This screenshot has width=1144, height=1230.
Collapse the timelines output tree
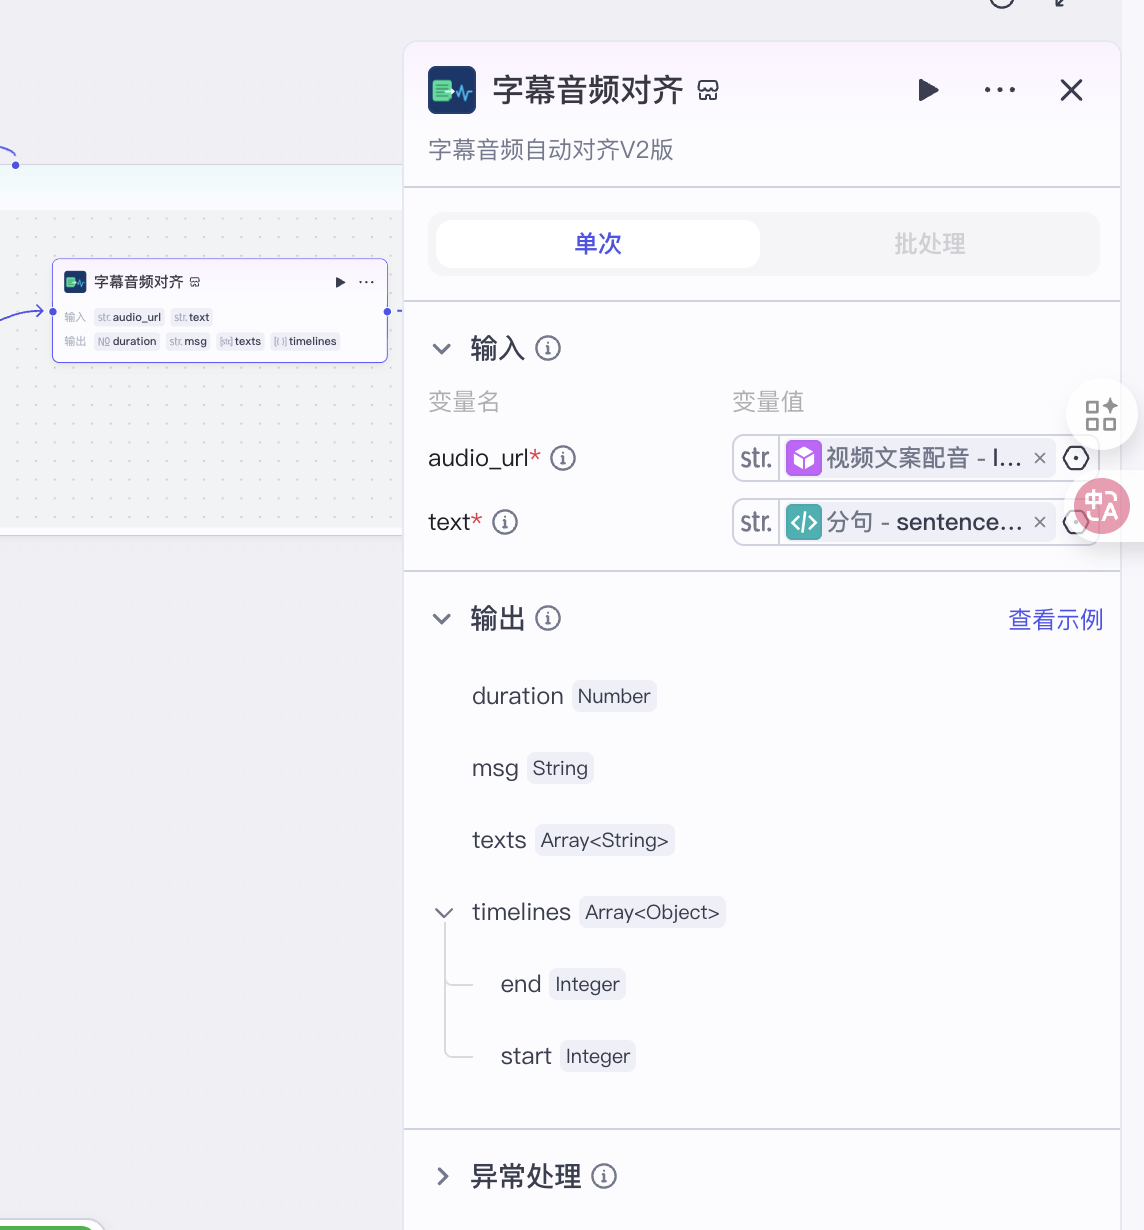444,913
